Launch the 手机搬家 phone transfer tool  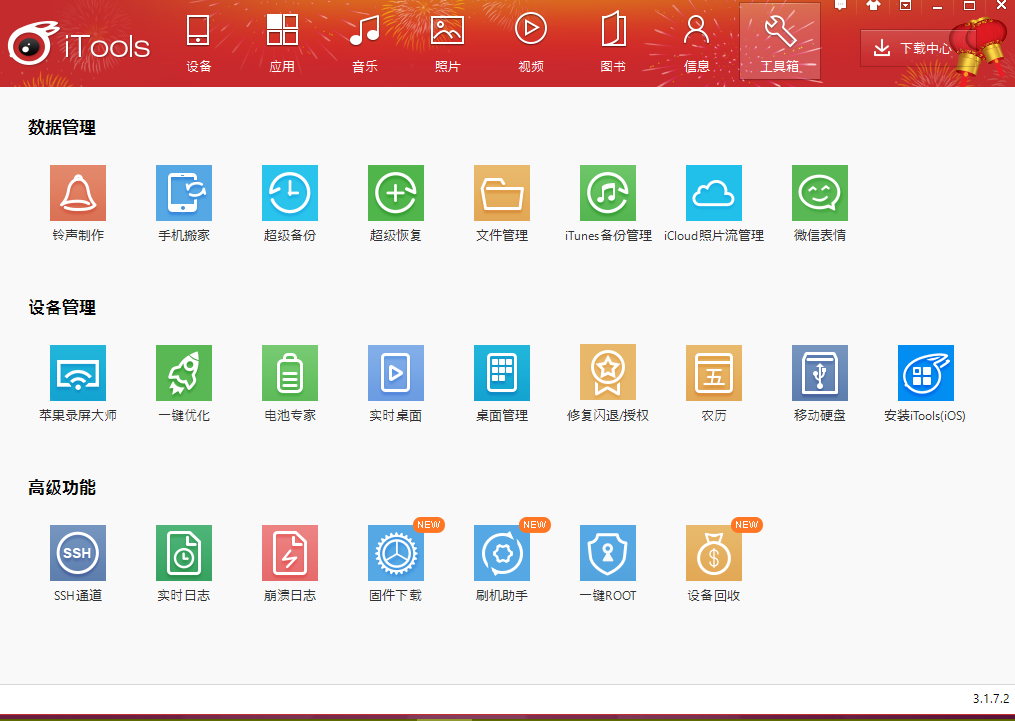184,193
